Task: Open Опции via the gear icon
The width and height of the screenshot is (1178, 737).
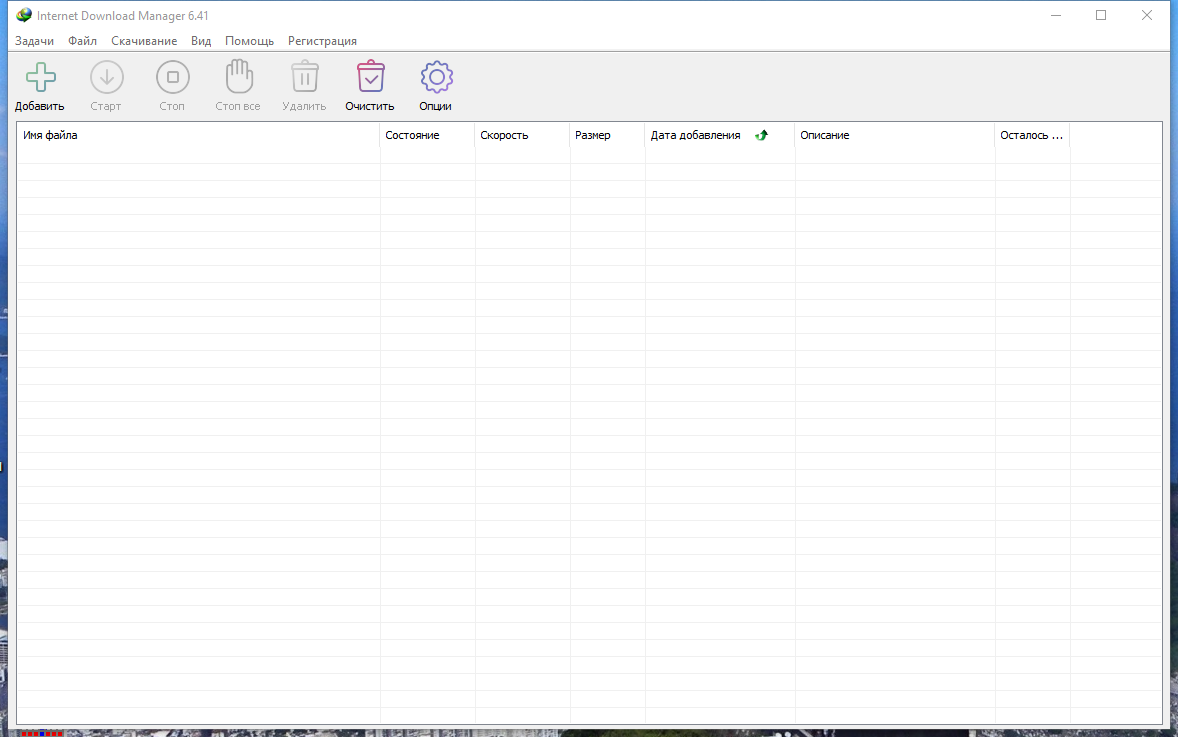Action: point(436,77)
